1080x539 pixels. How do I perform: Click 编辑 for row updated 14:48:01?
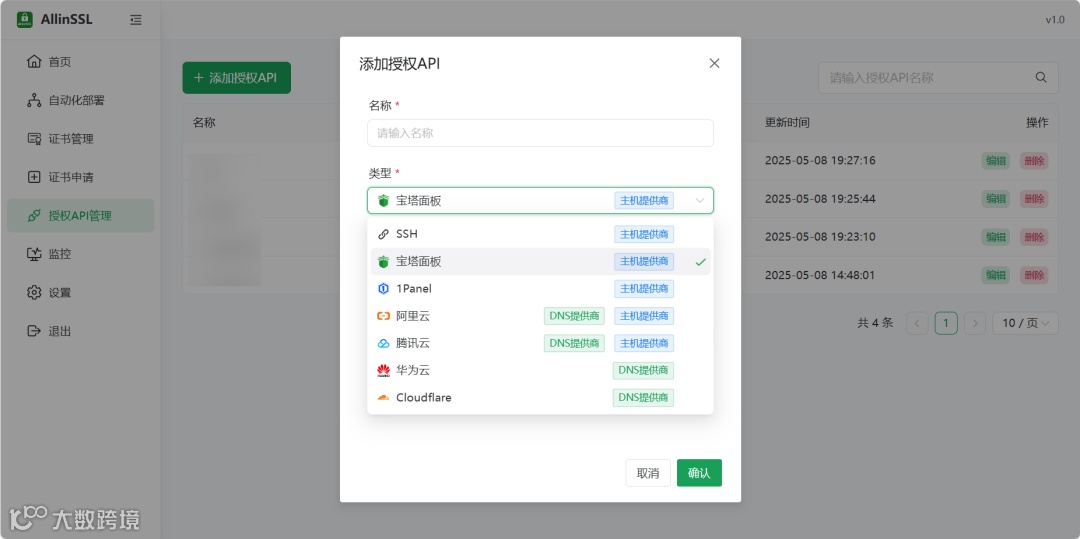click(x=995, y=275)
